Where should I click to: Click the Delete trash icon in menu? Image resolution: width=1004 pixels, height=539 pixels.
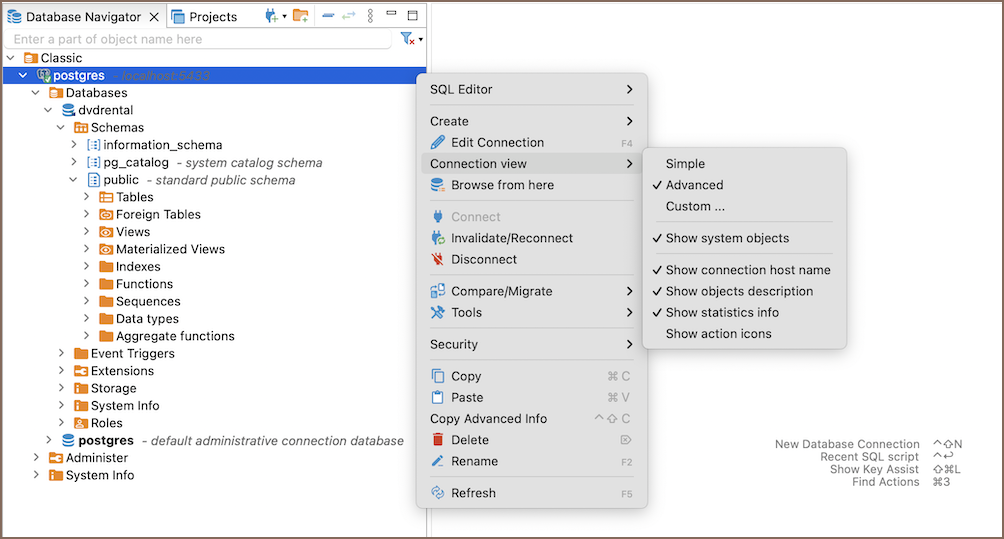pyautogui.click(x=437, y=440)
